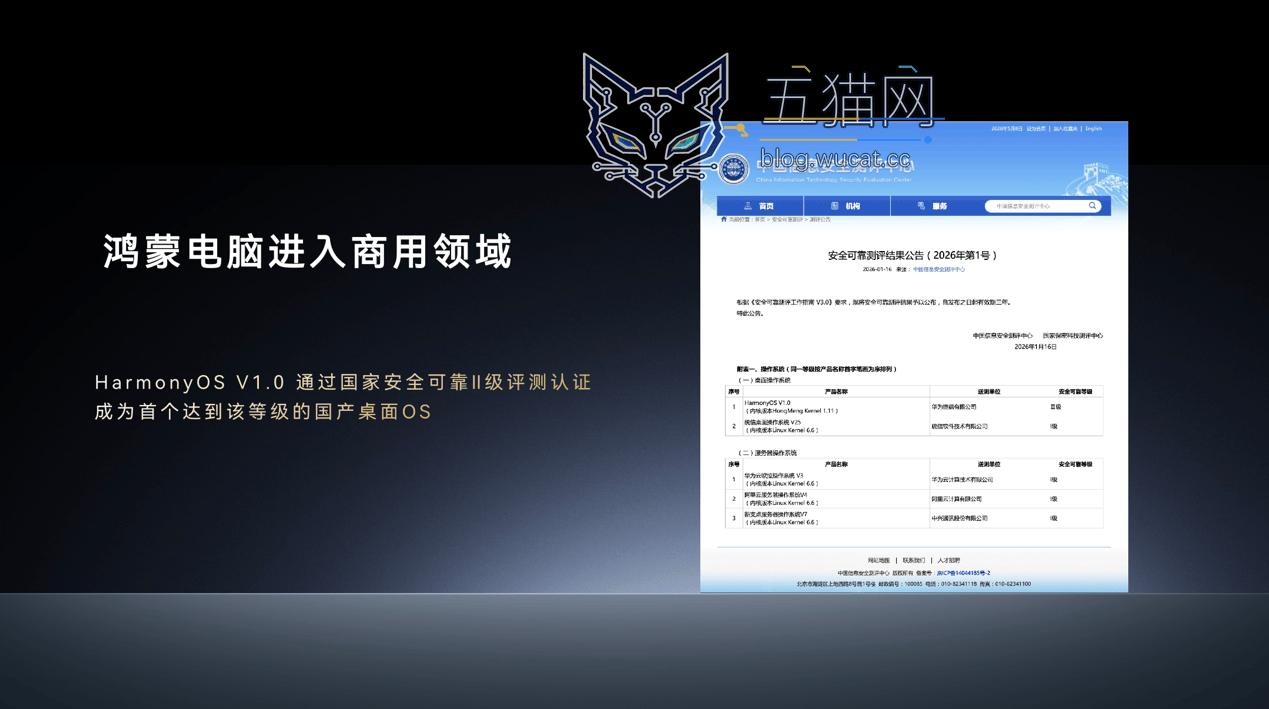The width and height of the screenshot is (1269, 709).
Task: Click the （二）服务器操作系统 section heading
Action: pos(767,453)
